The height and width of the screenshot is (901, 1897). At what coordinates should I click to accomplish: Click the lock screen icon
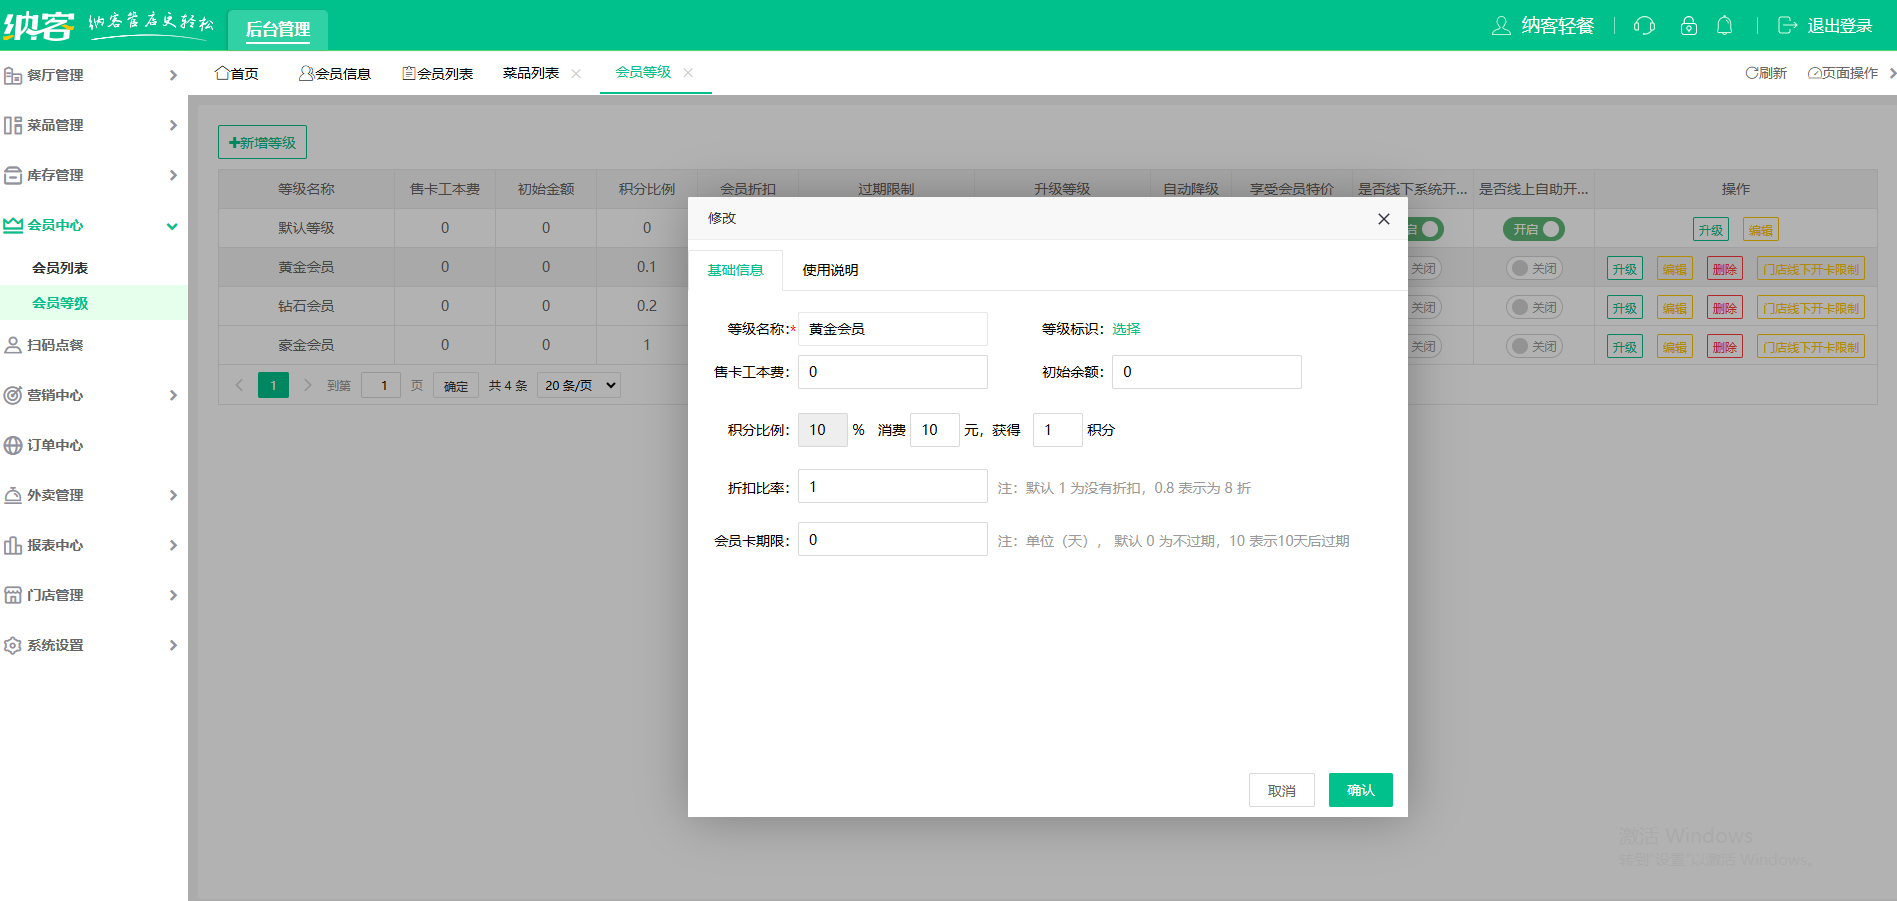pyautogui.click(x=1689, y=26)
